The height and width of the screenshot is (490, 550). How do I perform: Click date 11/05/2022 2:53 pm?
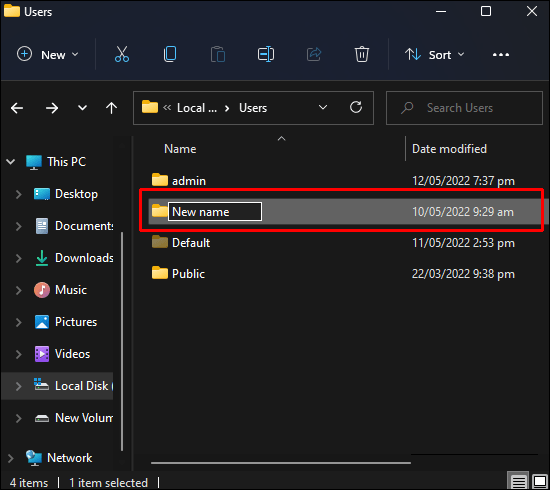463,243
